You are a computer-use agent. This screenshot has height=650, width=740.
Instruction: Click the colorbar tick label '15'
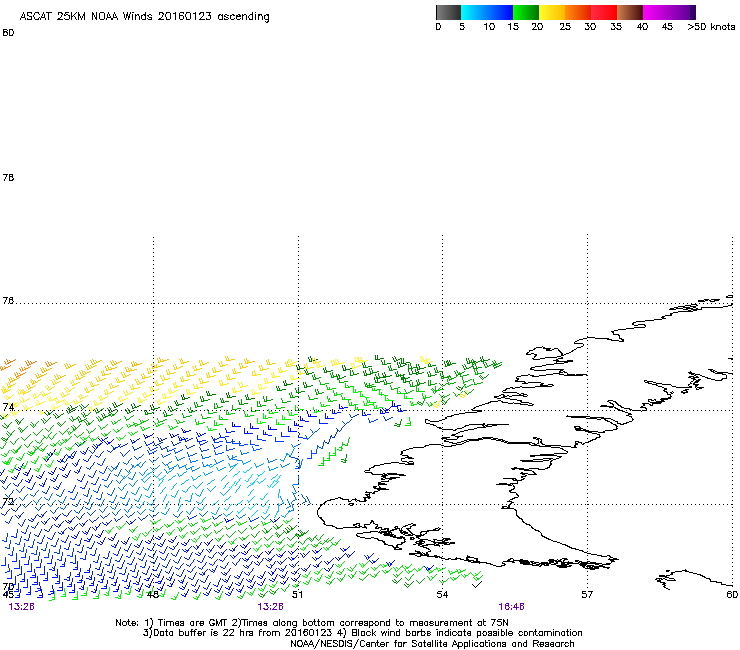(x=513, y=27)
